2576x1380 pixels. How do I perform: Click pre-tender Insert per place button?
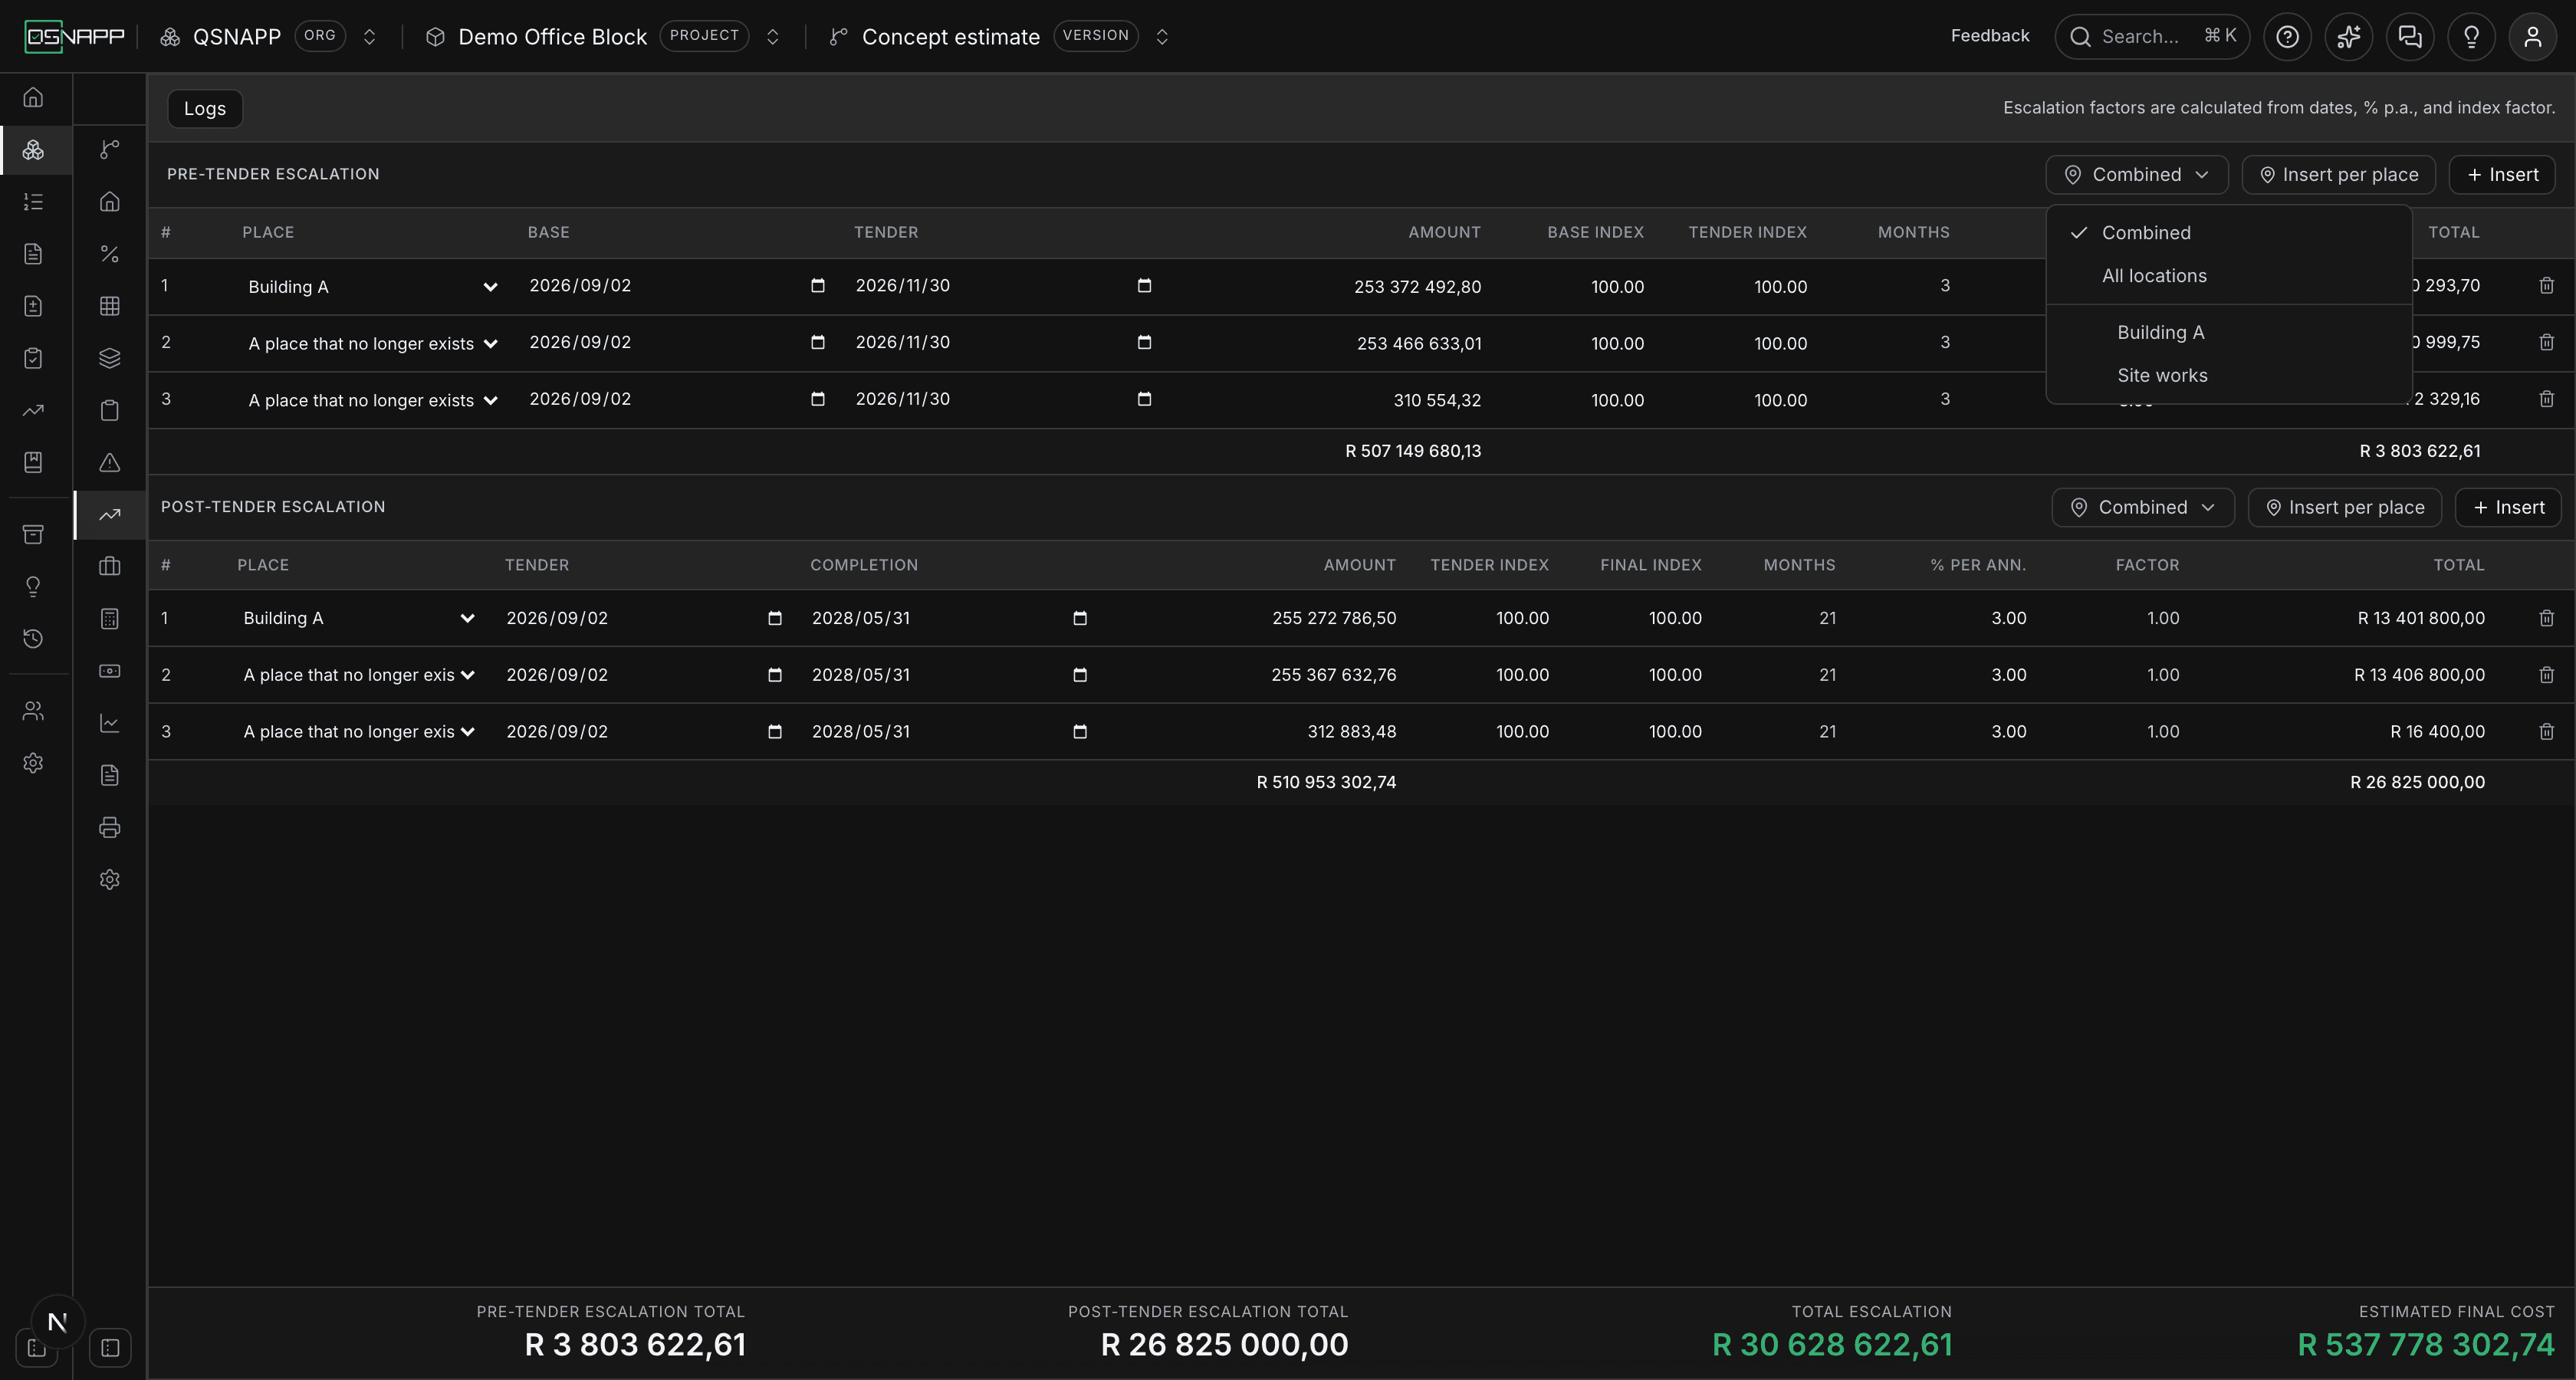(2338, 175)
